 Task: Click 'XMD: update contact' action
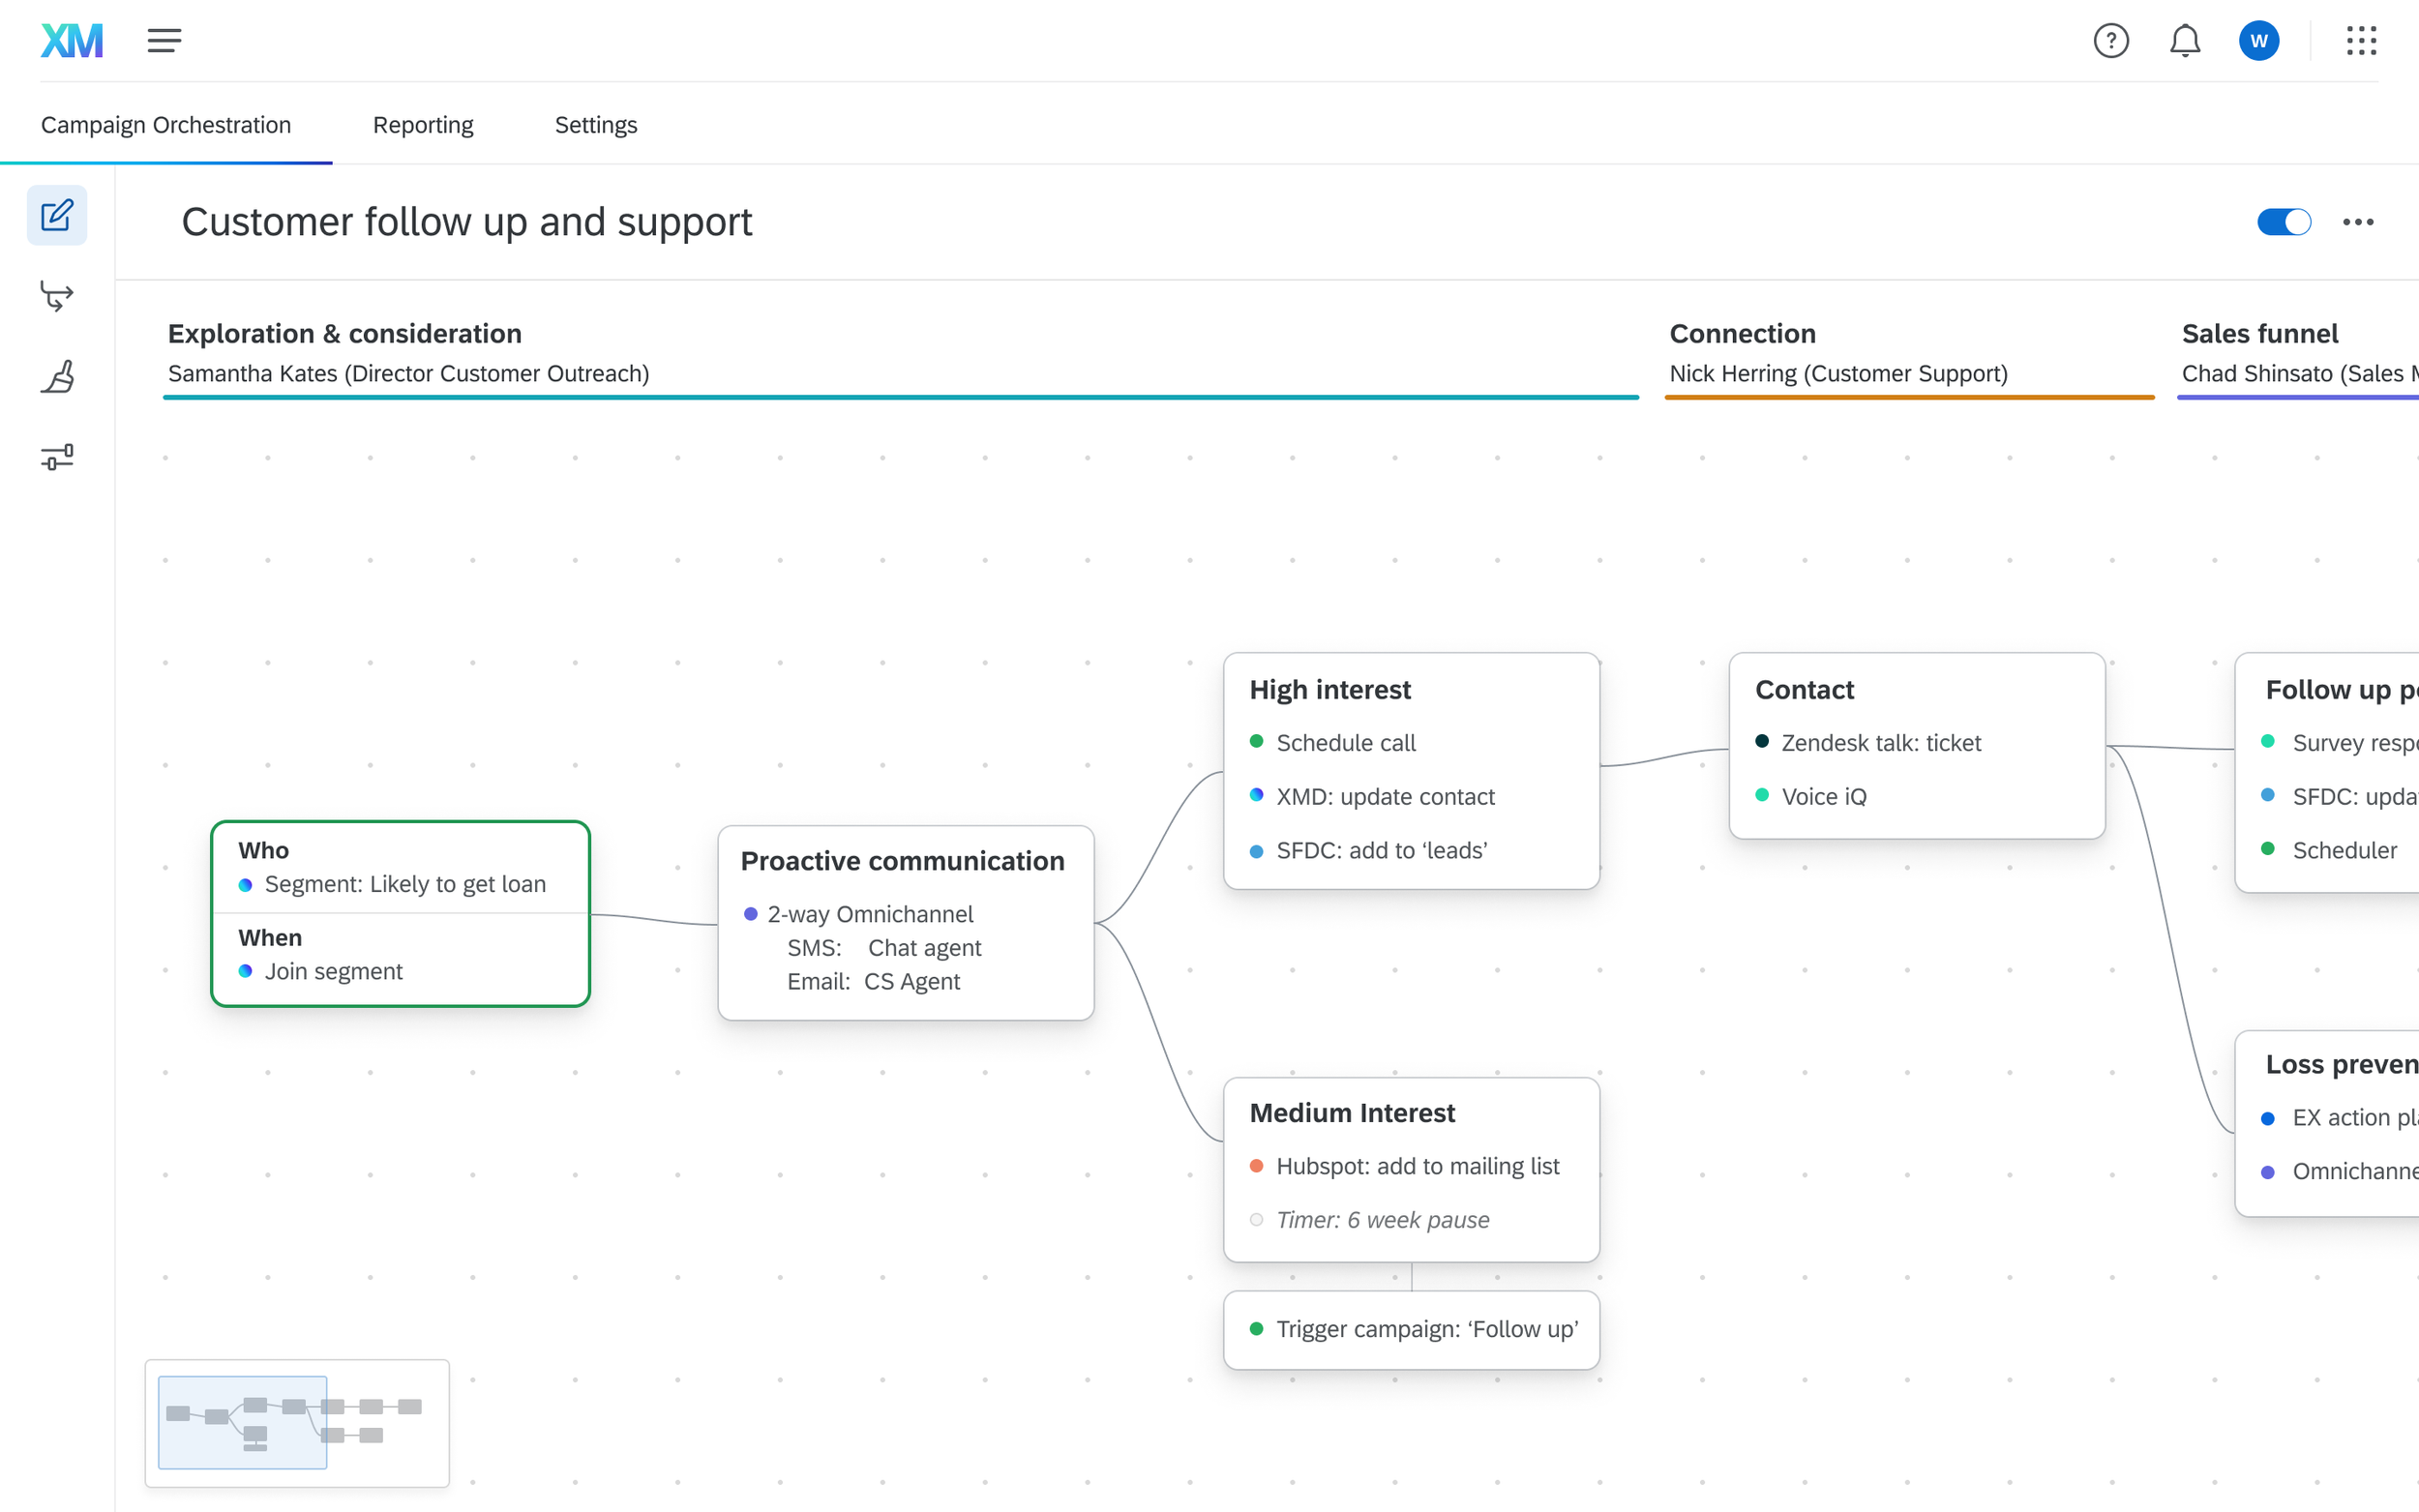tap(1385, 797)
